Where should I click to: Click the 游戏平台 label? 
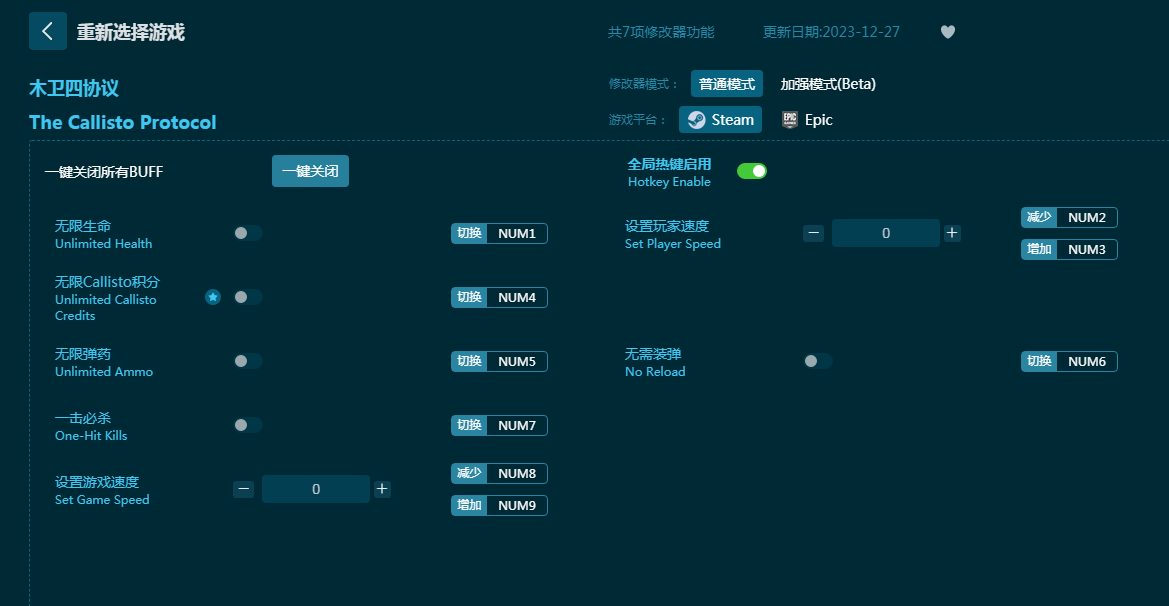coord(637,120)
